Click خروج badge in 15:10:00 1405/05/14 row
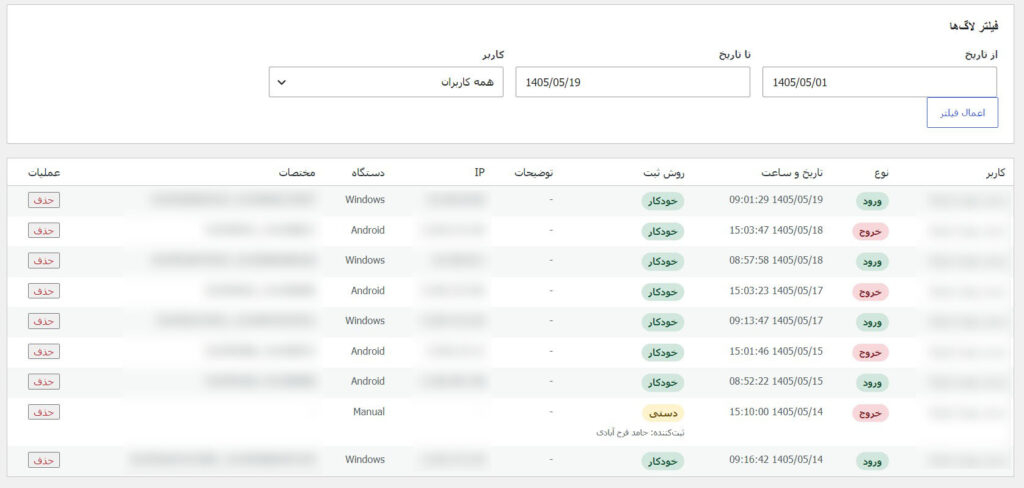This screenshot has width=1024, height=488. [x=871, y=413]
